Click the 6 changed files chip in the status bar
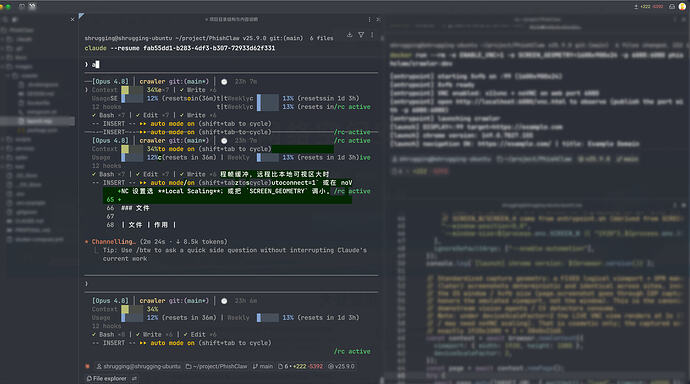Image resolution: width=690 pixels, height=384 pixels. click(x=301, y=366)
